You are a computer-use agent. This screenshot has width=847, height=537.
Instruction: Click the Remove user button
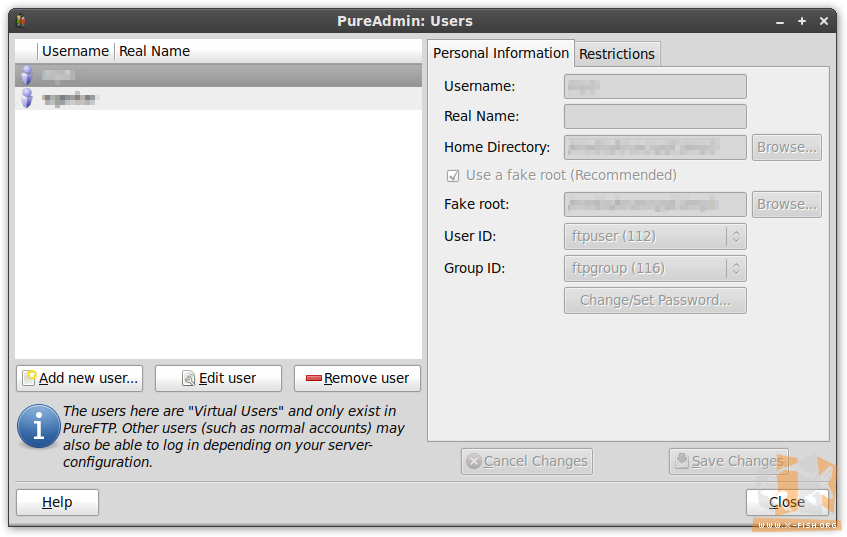coord(357,378)
